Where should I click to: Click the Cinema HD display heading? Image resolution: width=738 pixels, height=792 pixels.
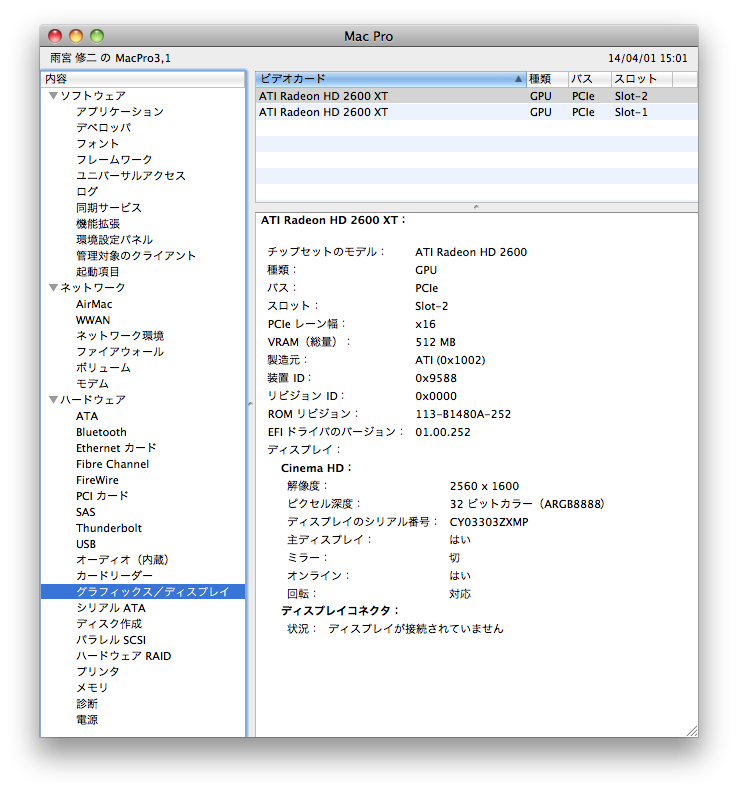(316, 468)
